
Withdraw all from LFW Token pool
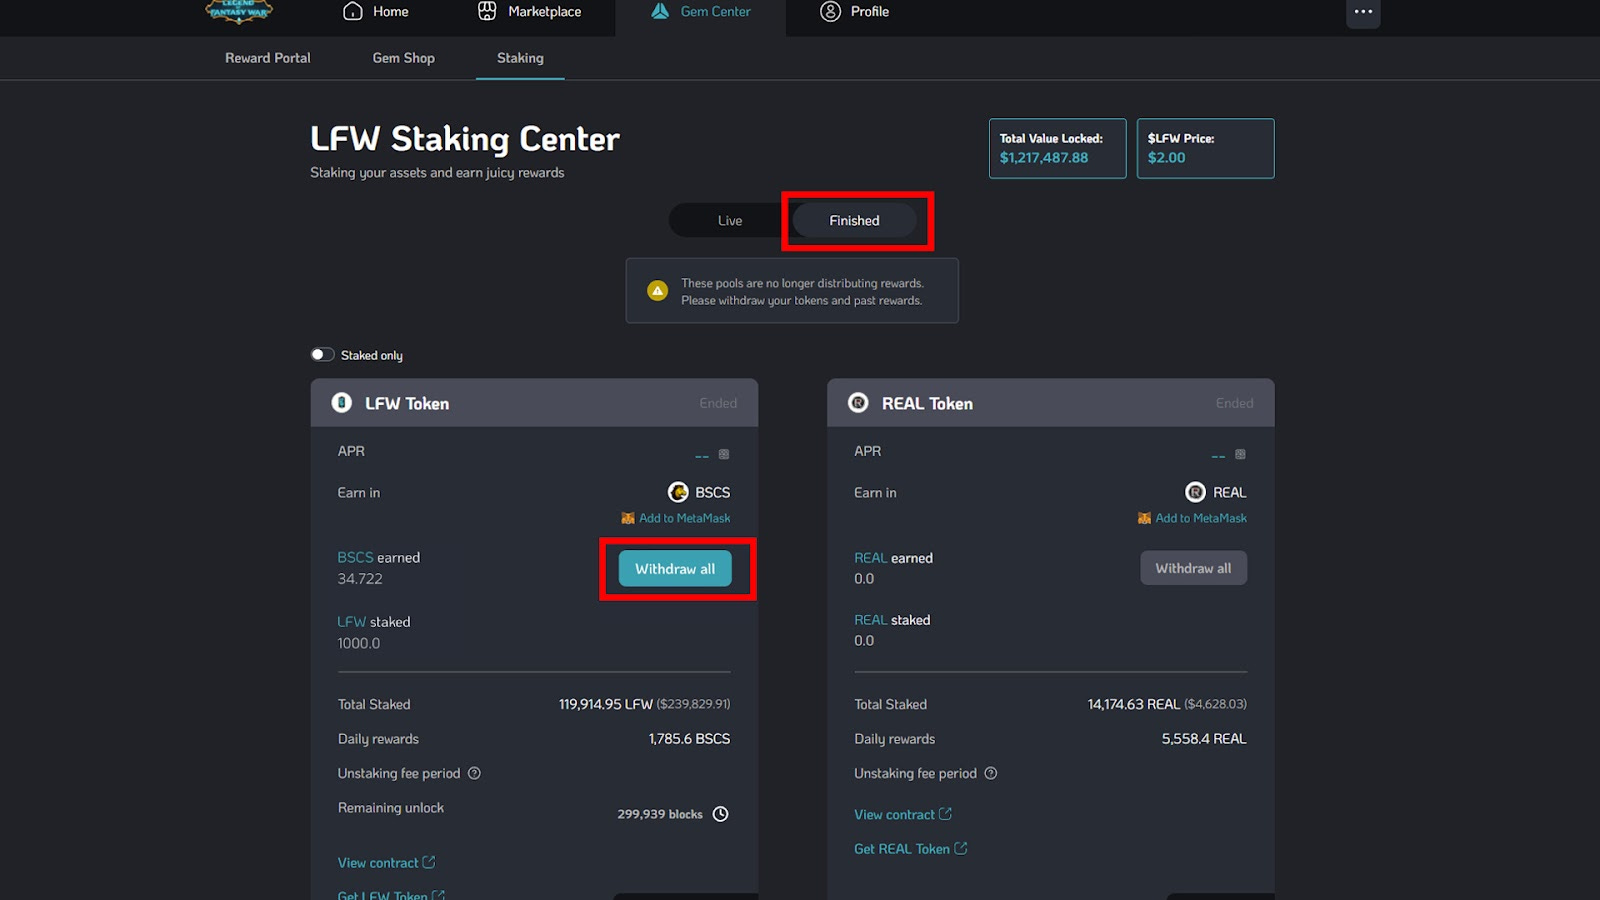pos(675,569)
